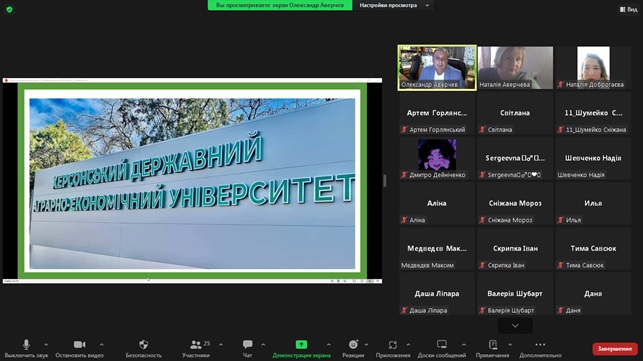Screen dimensions: 643x361
Task: Click the divider handle beside shared screen
Action: pyautogui.click(x=385, y=180)
